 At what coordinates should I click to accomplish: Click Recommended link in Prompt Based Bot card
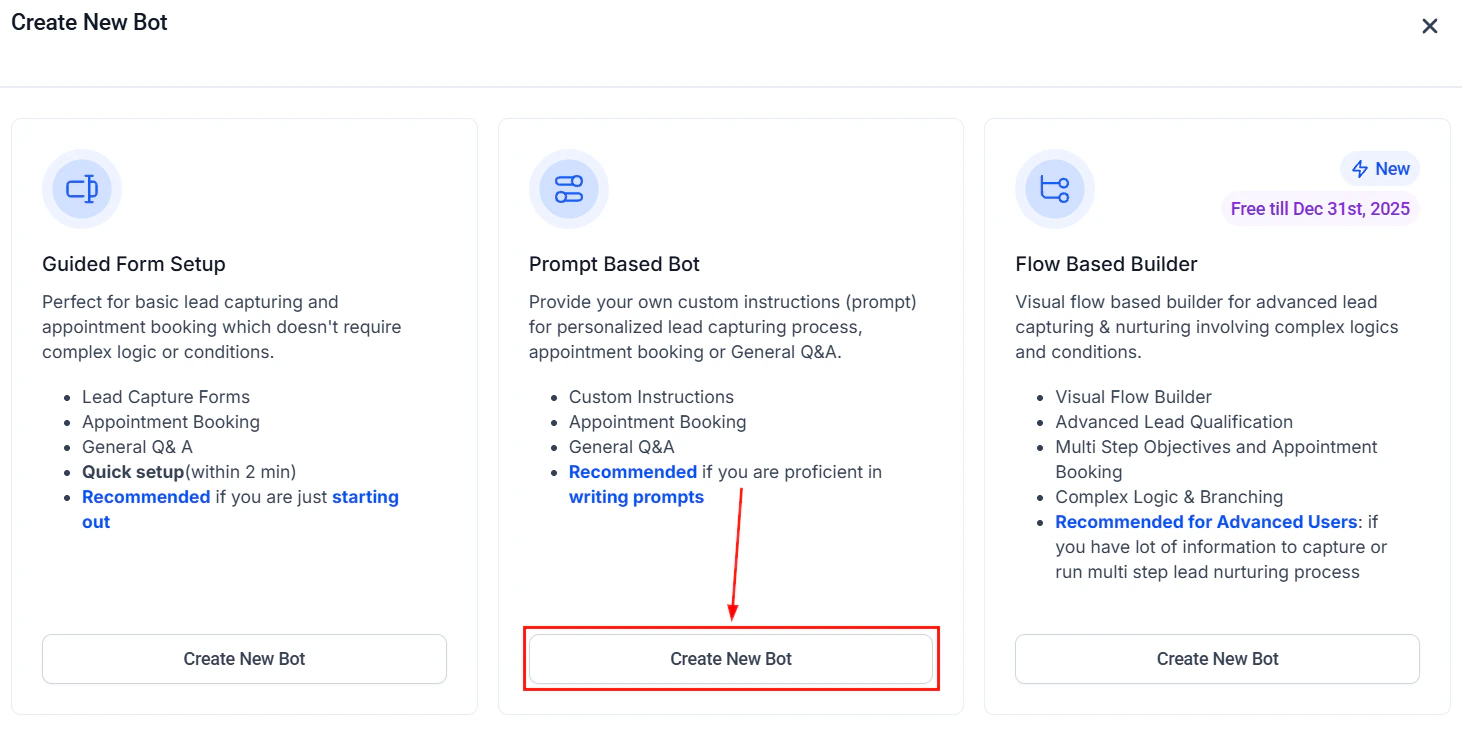coord(632,471)
